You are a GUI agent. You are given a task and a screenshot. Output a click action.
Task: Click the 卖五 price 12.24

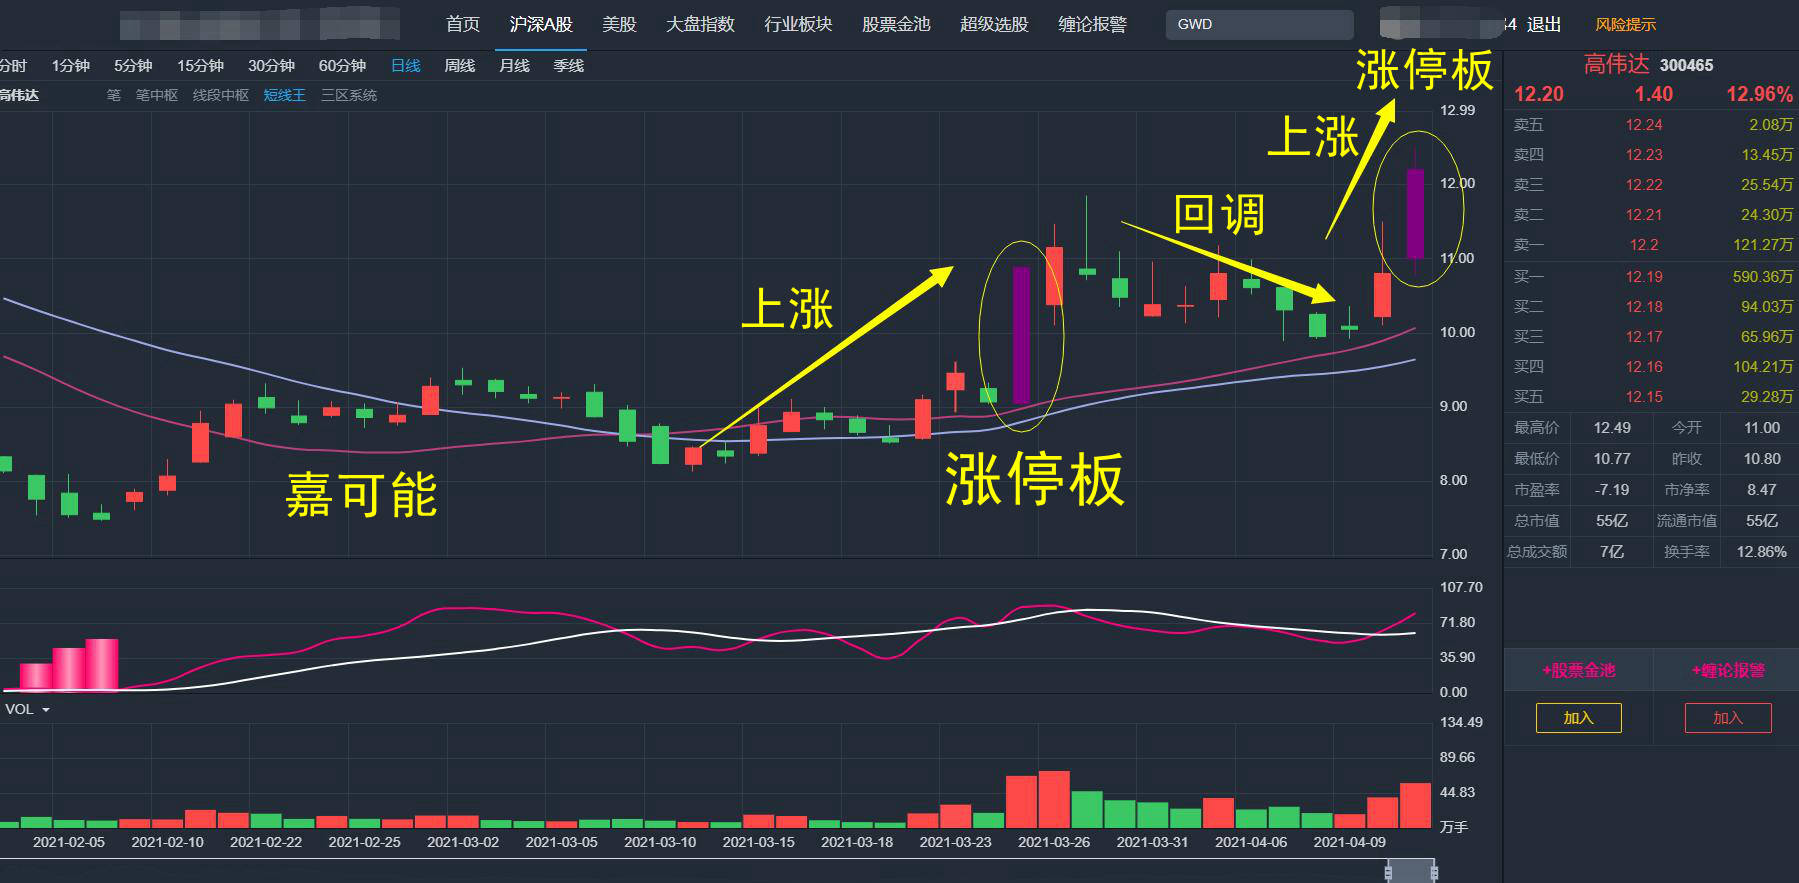pyautogui.click(x=1644, y=125)
